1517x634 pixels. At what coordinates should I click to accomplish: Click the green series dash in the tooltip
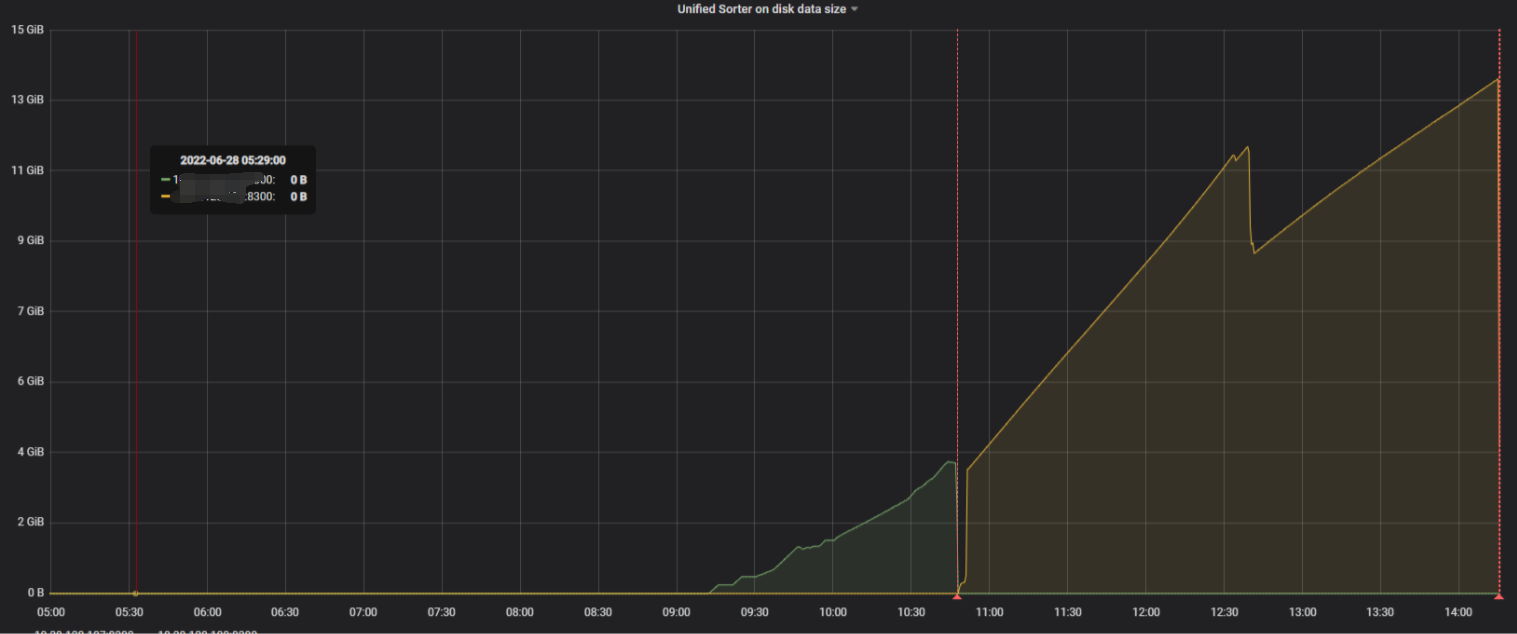(x=166, y=180)
